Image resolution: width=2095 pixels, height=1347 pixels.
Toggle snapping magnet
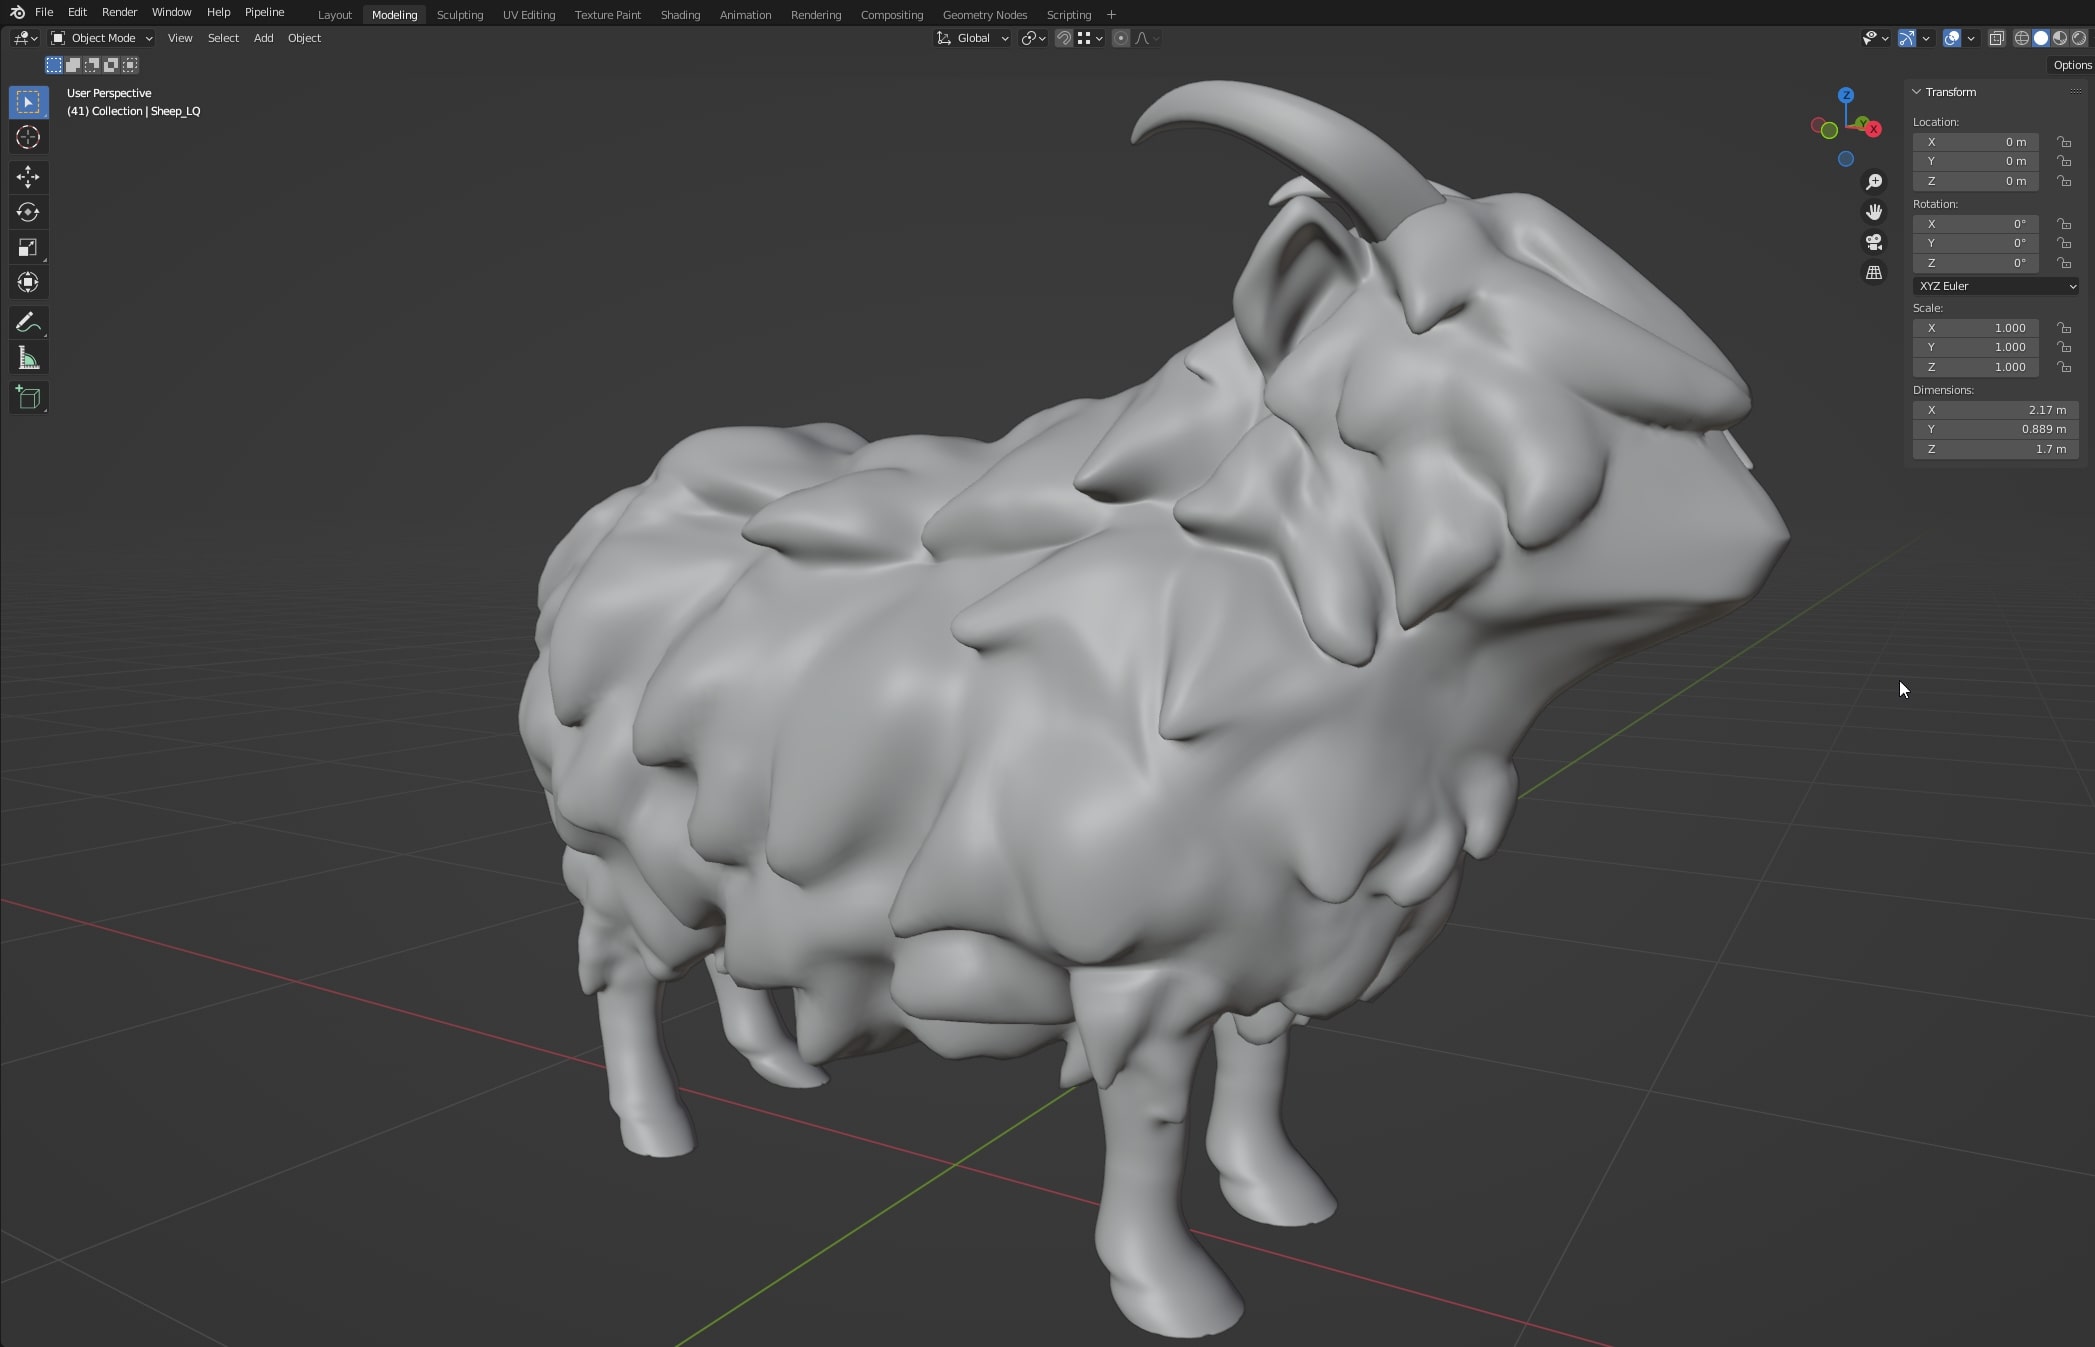(x=1064, y=38)
